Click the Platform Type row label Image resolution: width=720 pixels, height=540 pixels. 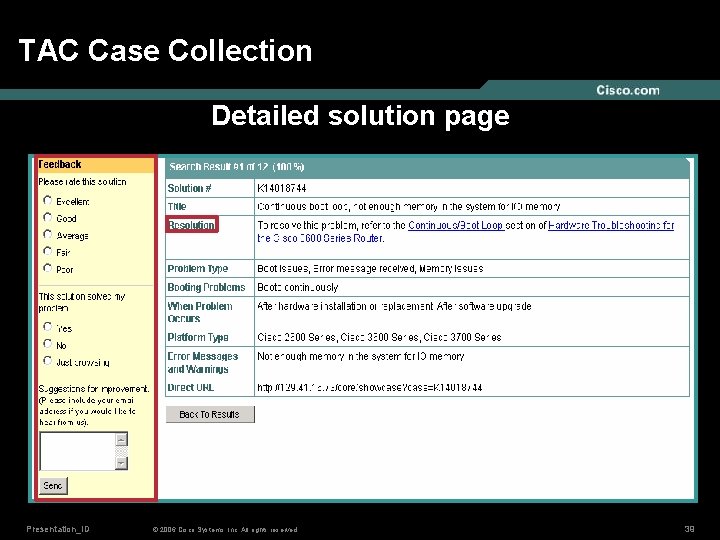point(198,338)
